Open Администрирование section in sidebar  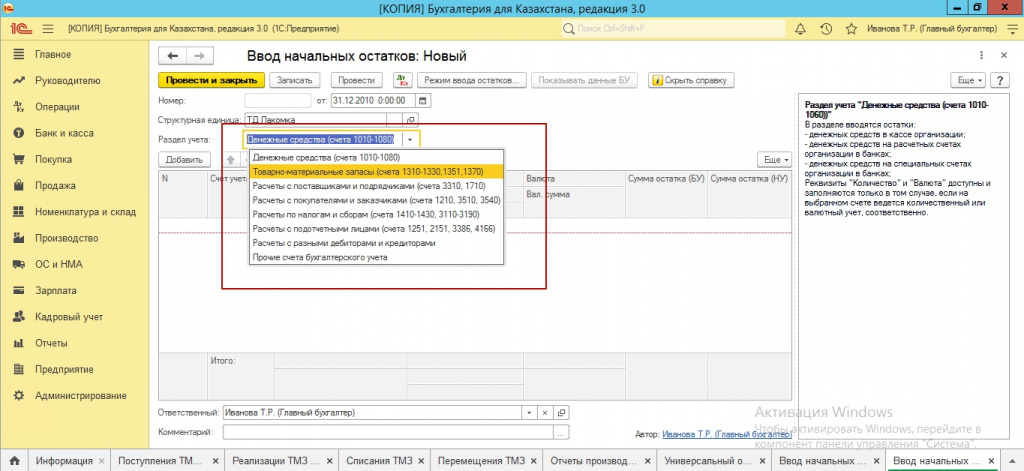pyautogui.click(x=80, y=395)
